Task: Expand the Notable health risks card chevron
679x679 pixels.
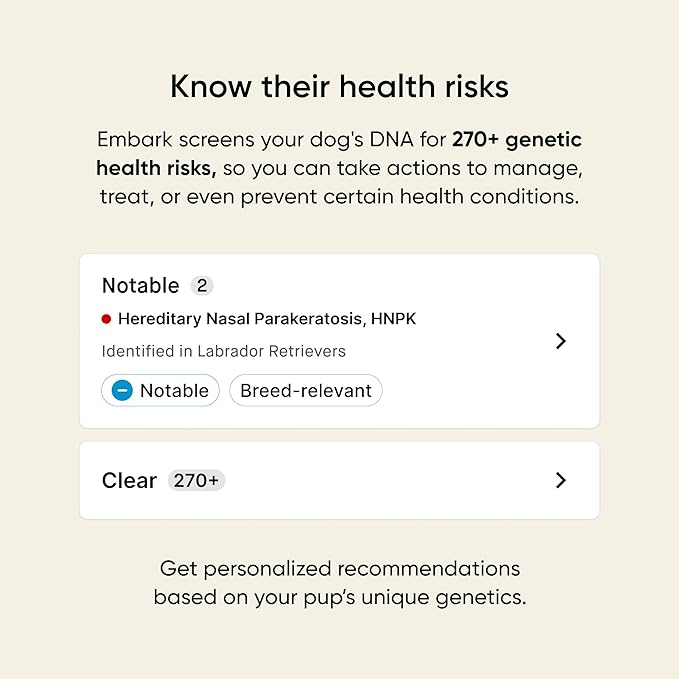Action: 561,341
